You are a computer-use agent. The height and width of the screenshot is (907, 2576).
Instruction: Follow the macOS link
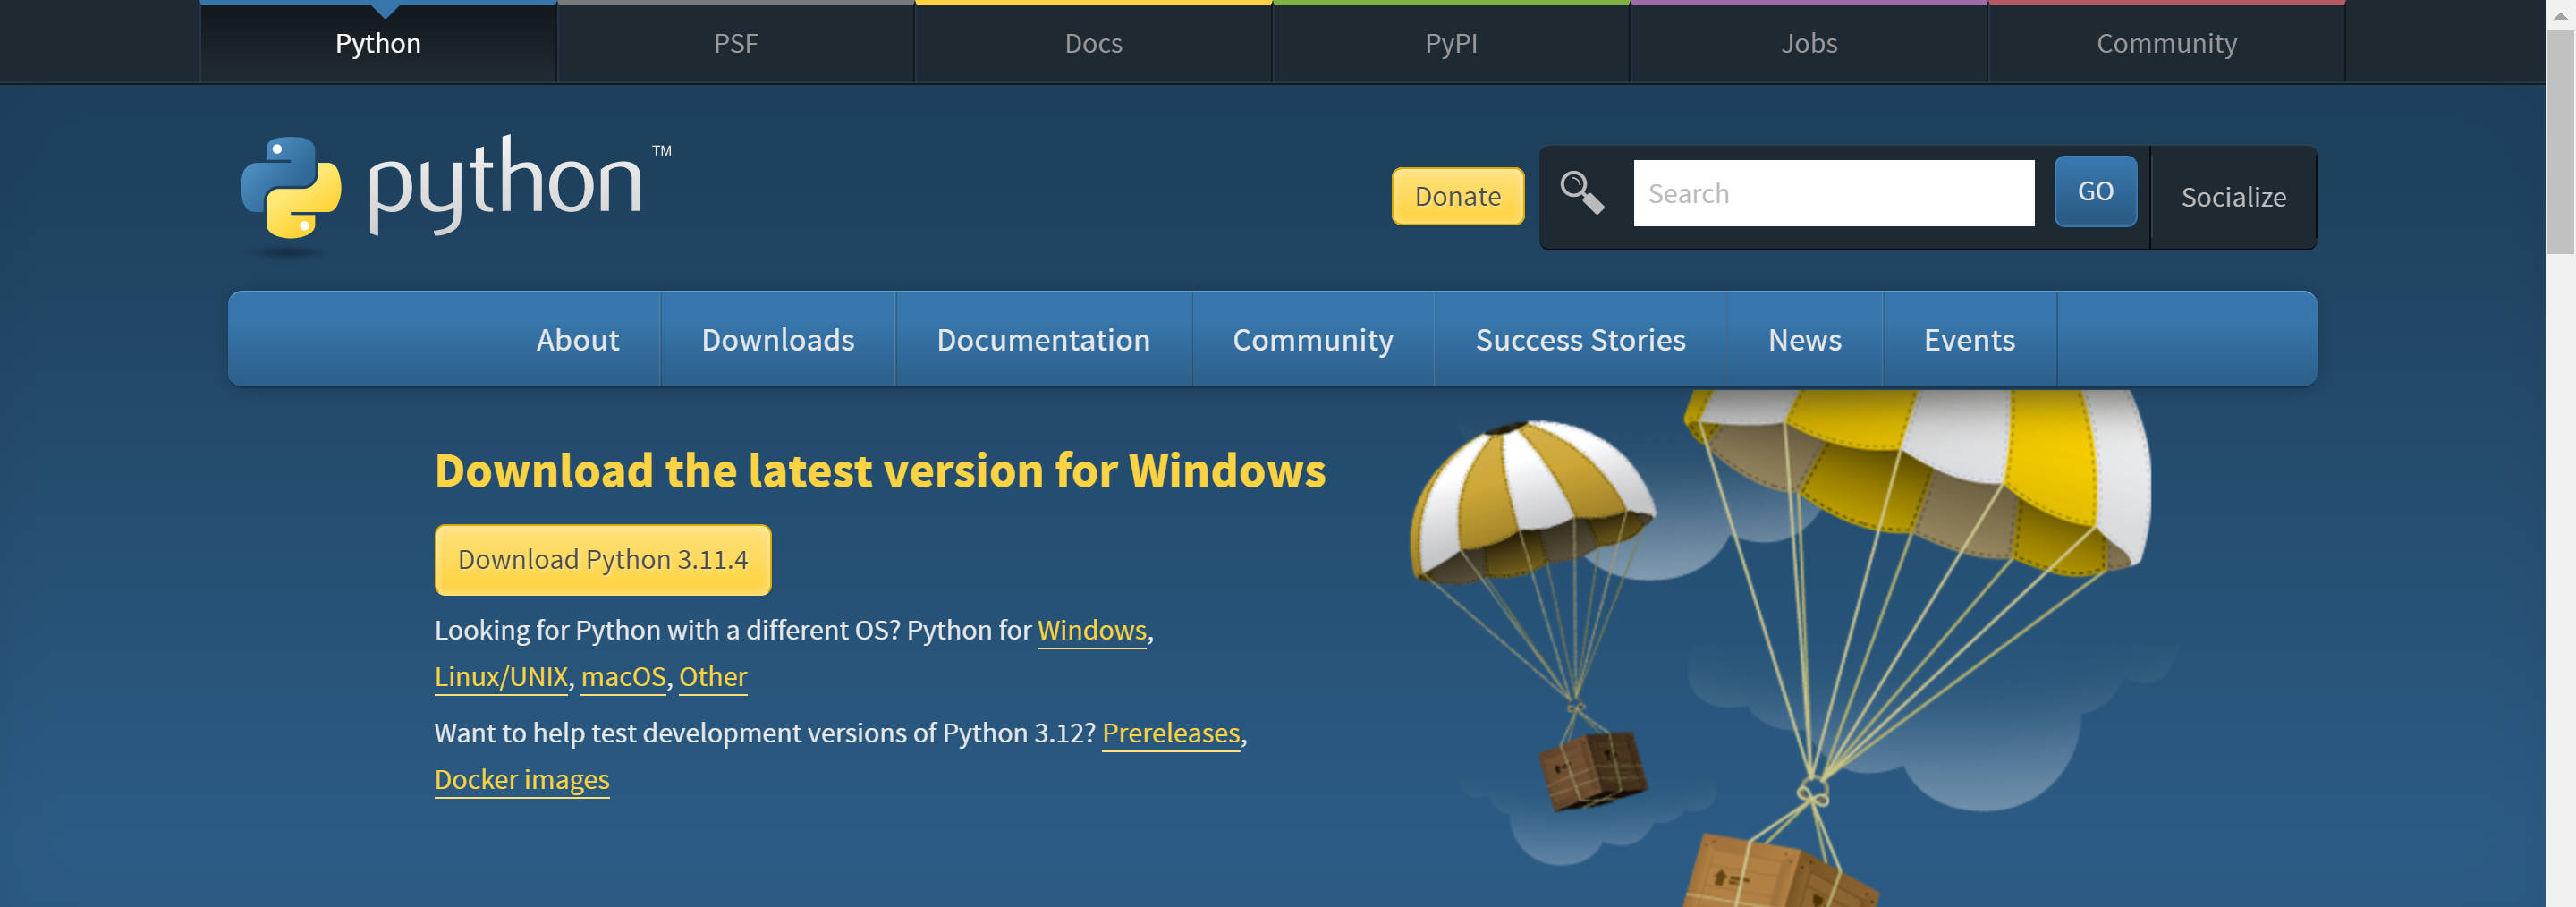(x=623, y=677)
